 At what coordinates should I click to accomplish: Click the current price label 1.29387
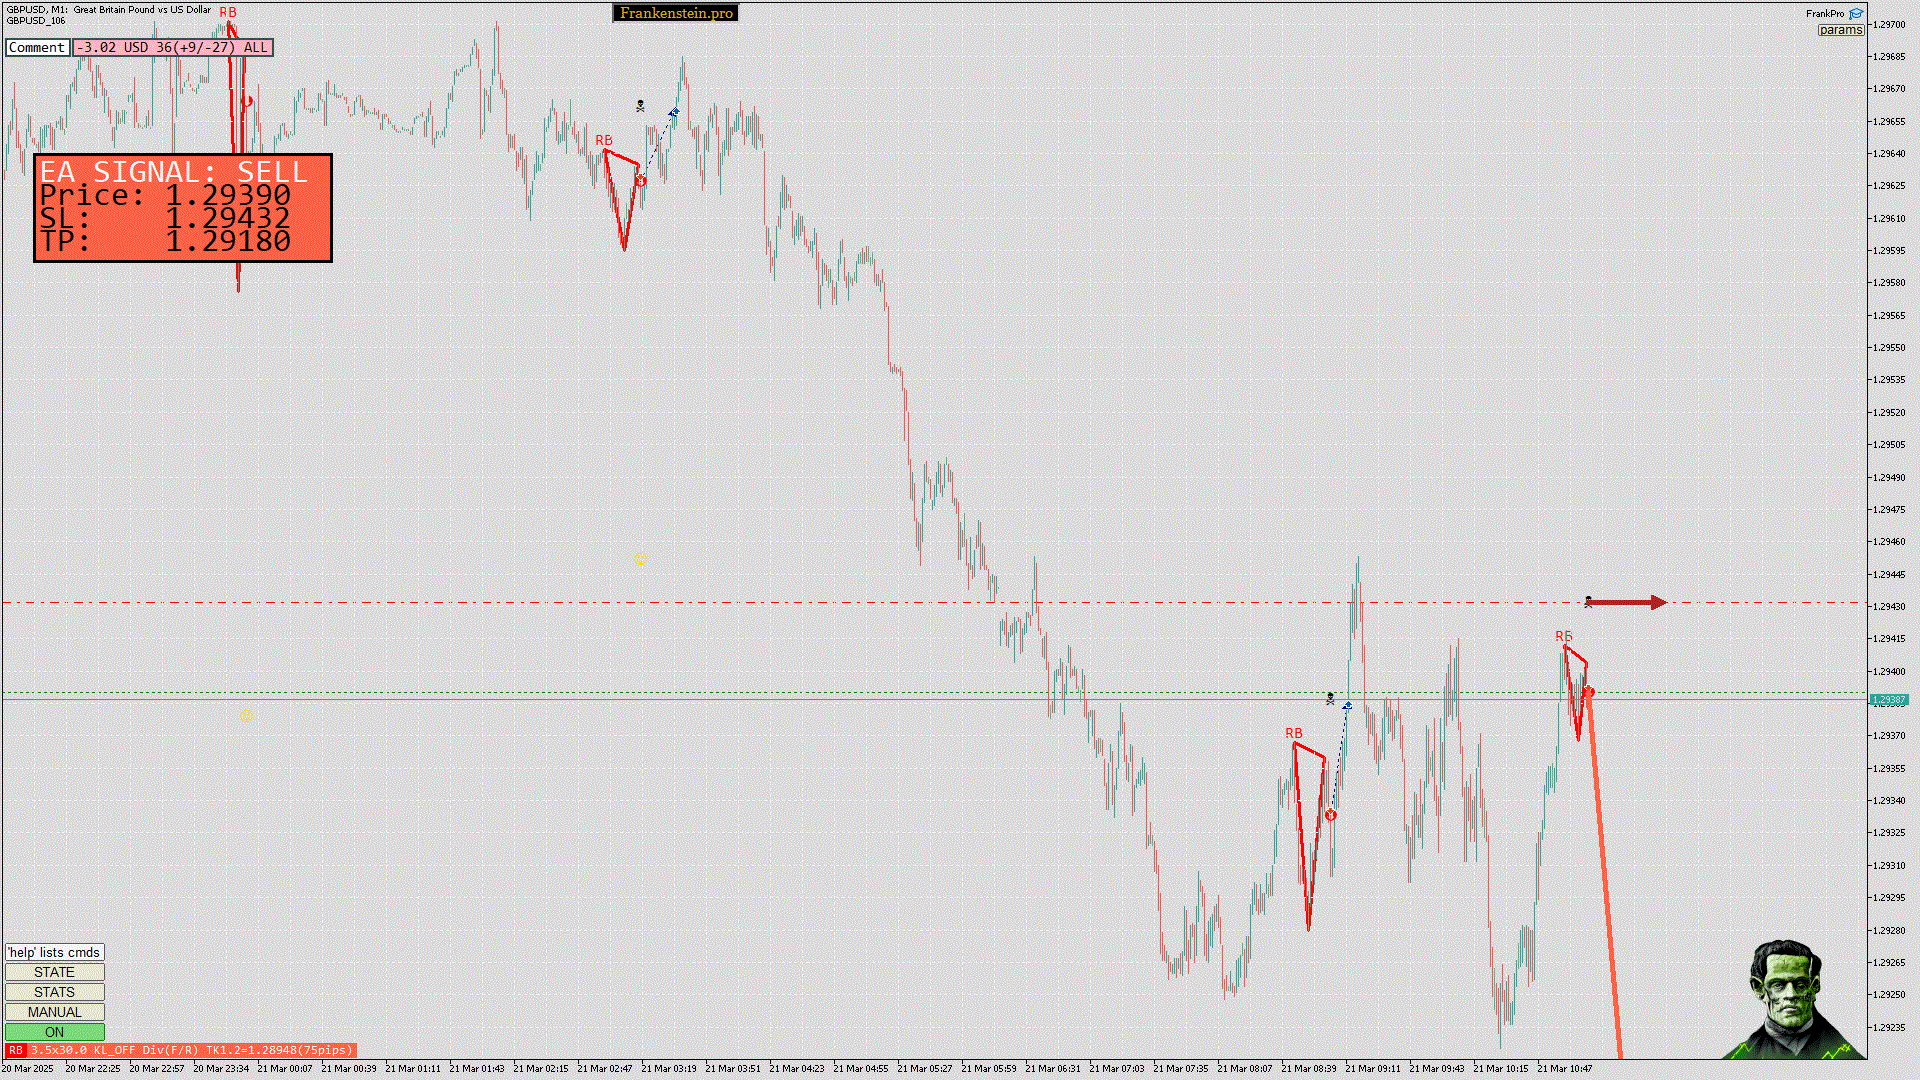click(1888, 700)
